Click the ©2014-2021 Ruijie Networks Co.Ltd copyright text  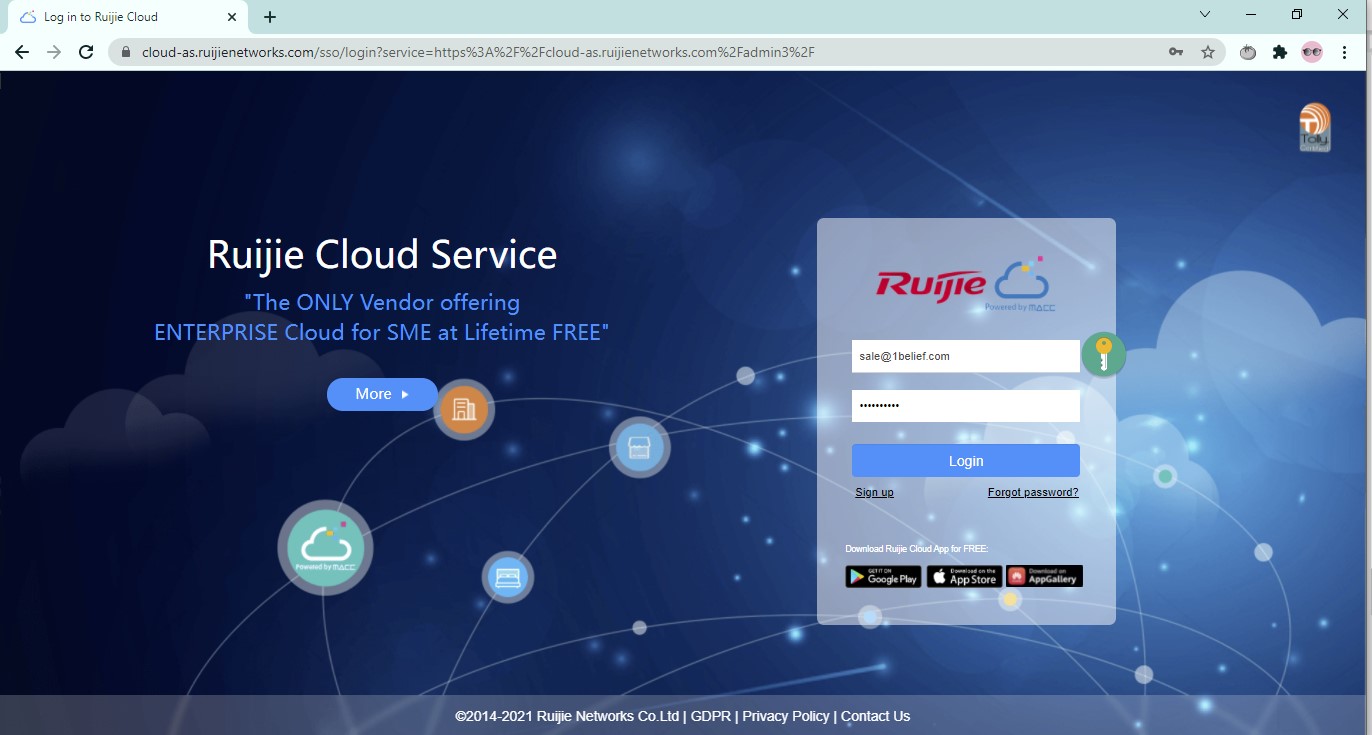[x=567, y=716]
